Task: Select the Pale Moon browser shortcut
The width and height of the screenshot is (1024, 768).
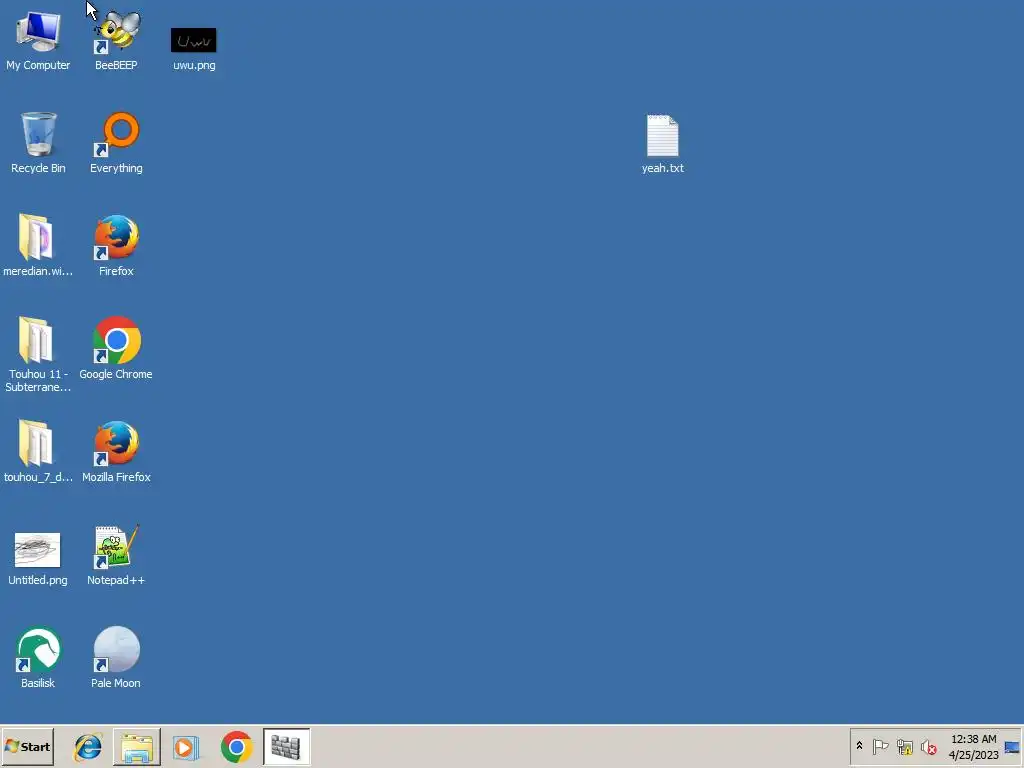Action: click(116, 658)
